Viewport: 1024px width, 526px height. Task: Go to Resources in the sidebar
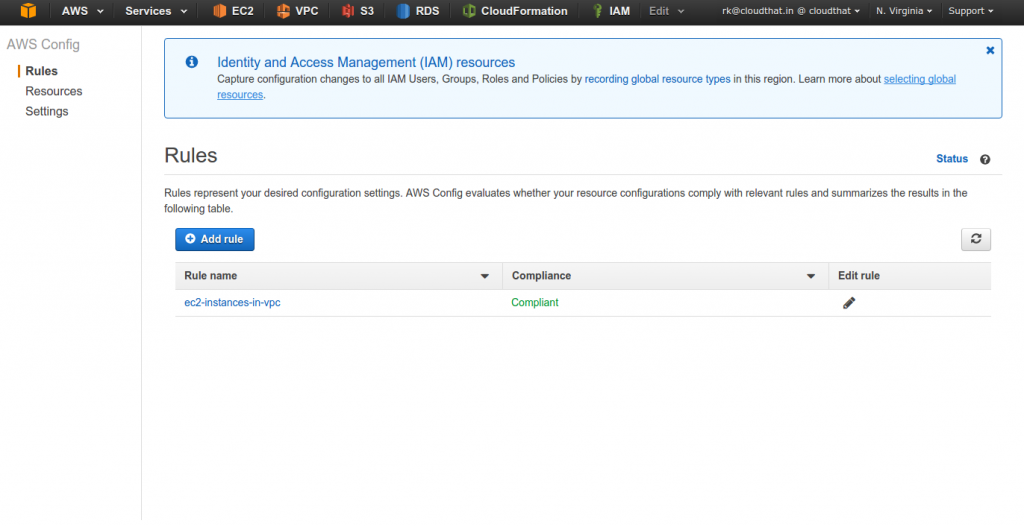[x=54, y=91]
